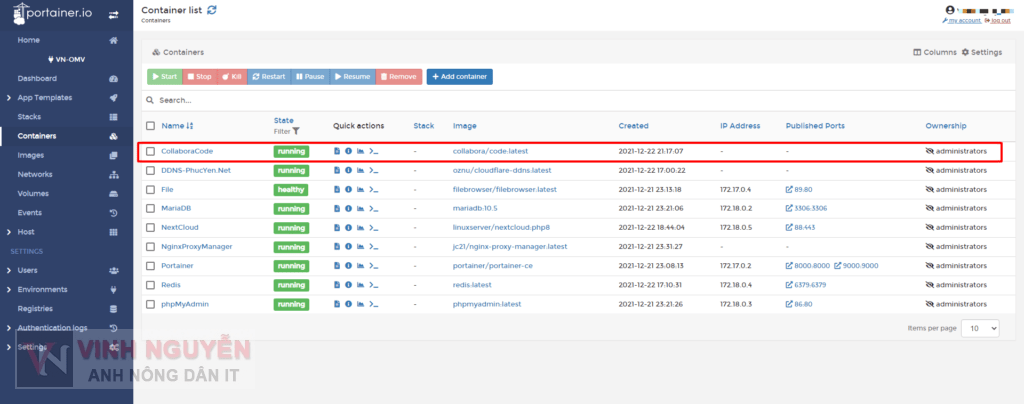Open exec console icon for CollaboraCode
The image size is (1024, 404).
[x=374, y=151]
